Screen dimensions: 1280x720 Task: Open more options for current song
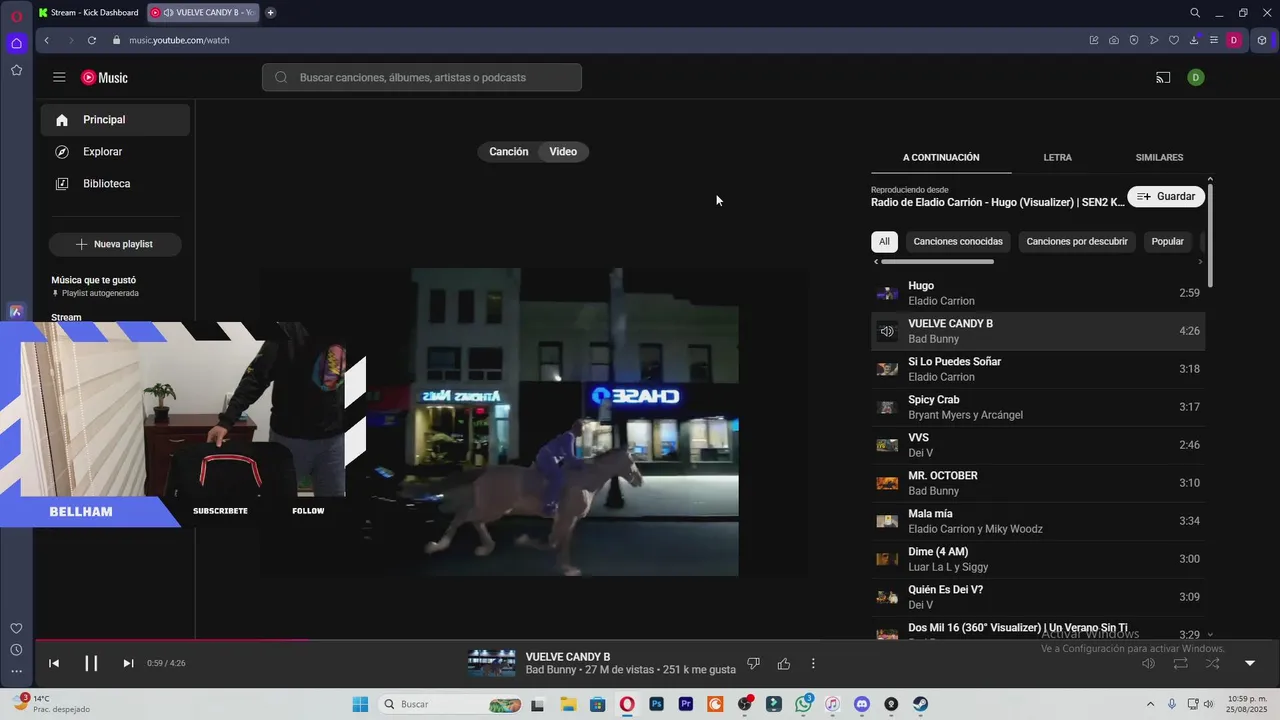pos(813,663)
